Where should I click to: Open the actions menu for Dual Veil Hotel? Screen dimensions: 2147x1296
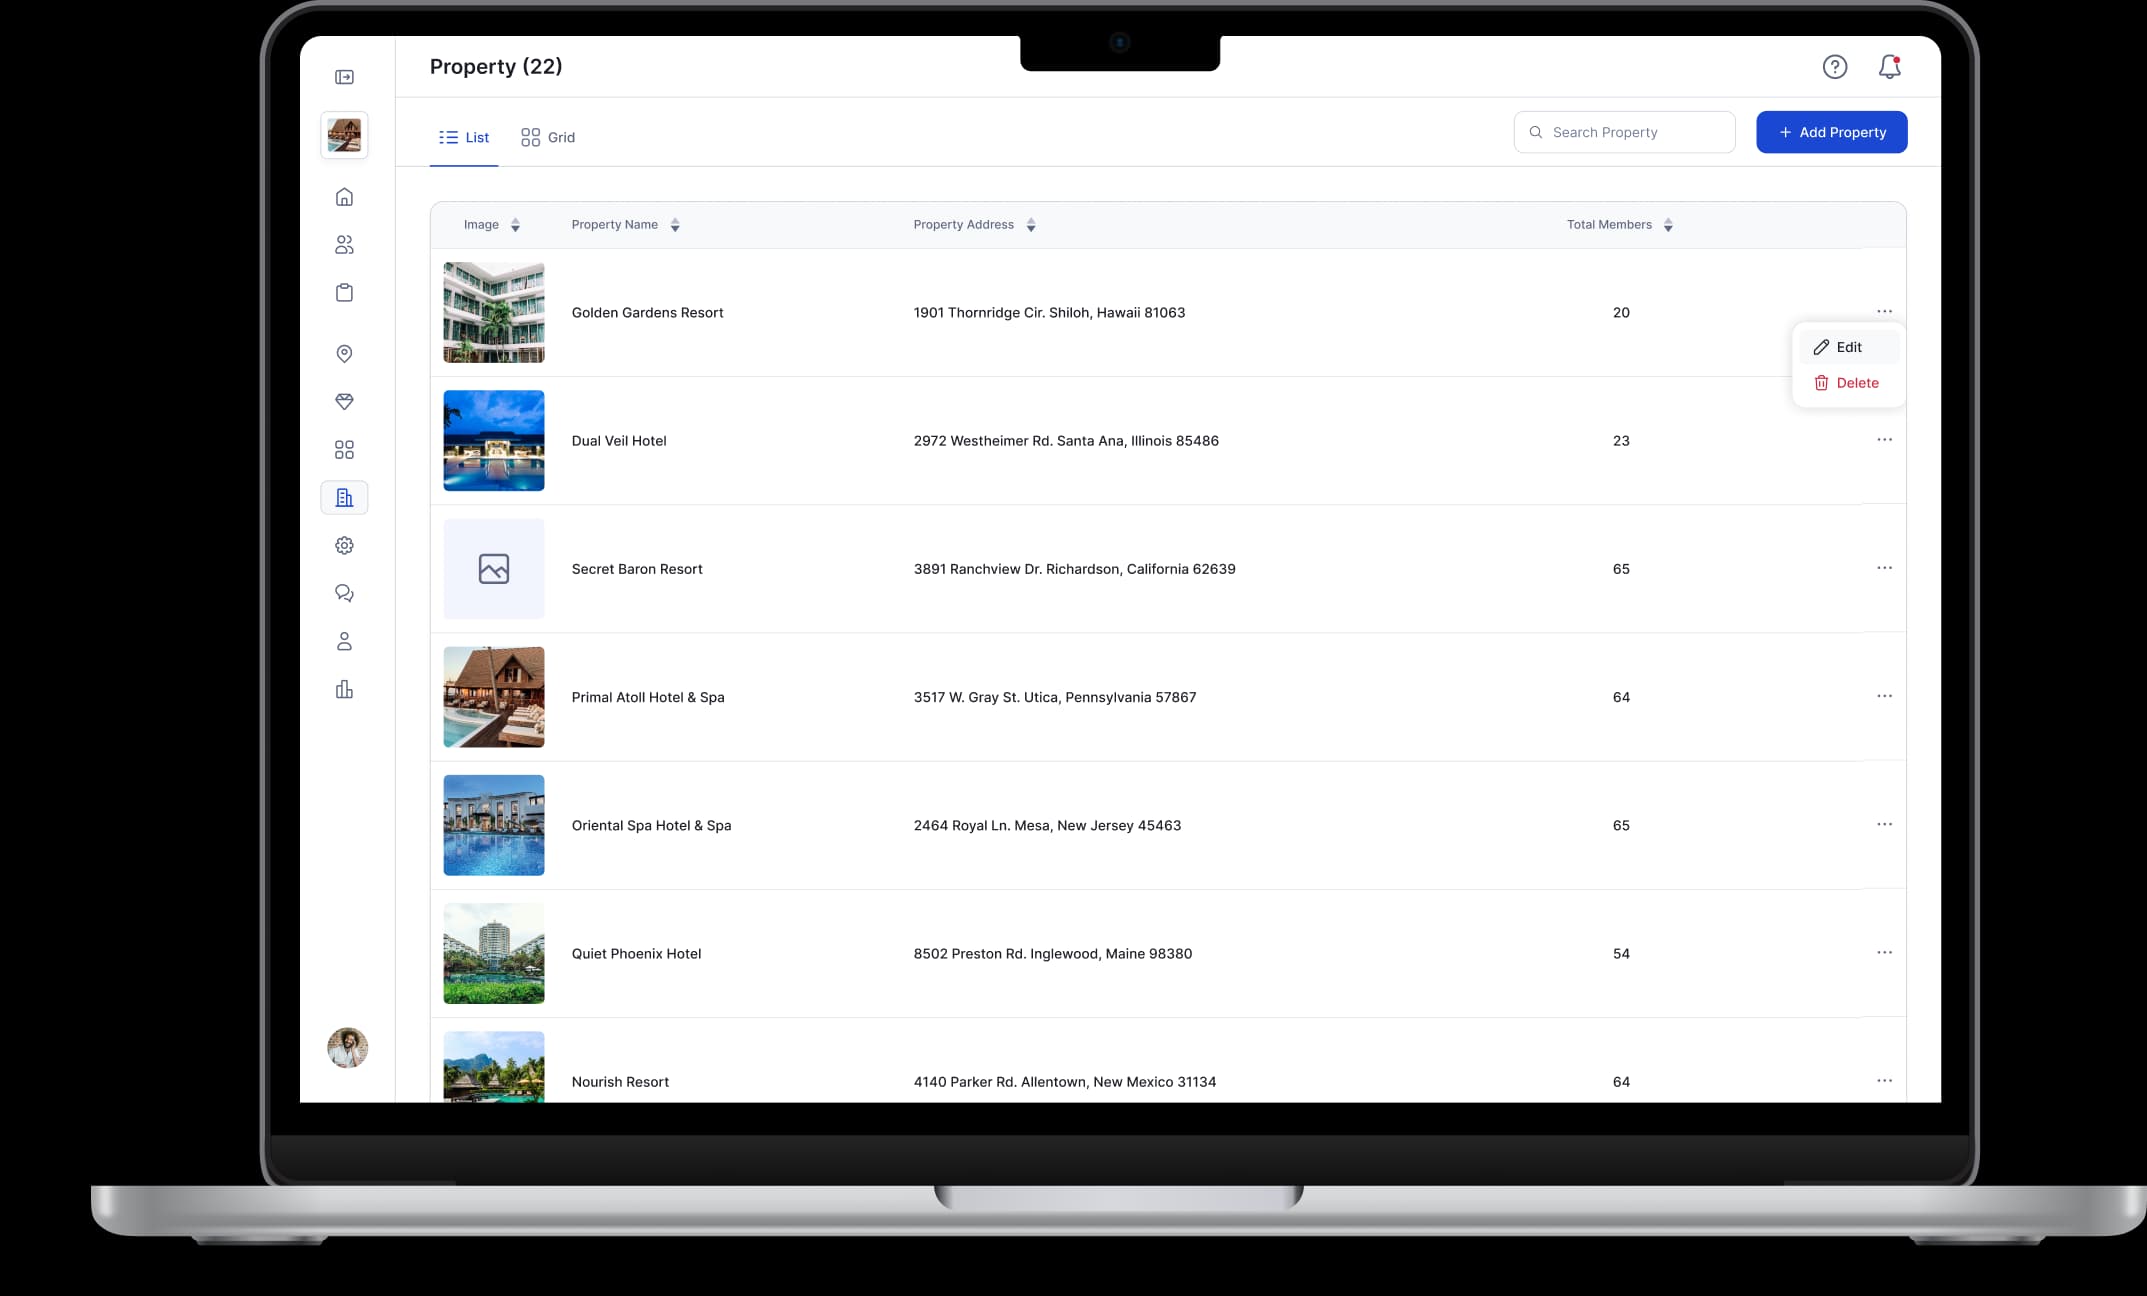(x=1885, y=440)
